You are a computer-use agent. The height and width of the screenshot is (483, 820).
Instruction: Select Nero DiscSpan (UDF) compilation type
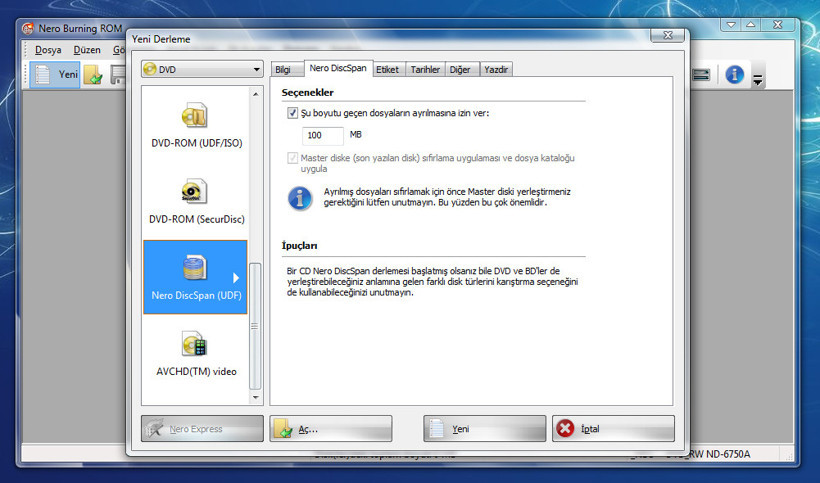click(x=195, y=277)
